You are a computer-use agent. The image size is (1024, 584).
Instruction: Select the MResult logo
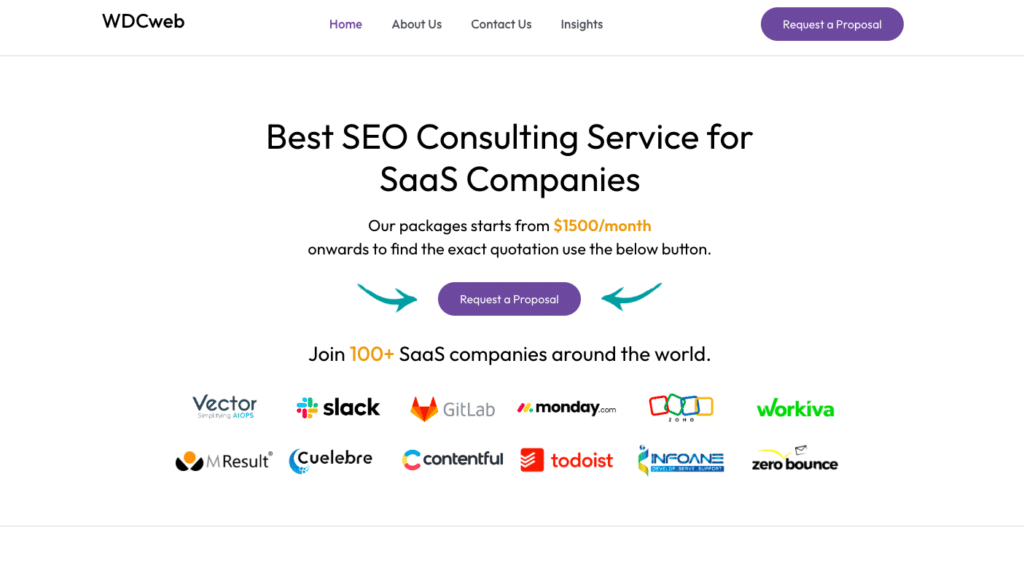pos(224,461)
